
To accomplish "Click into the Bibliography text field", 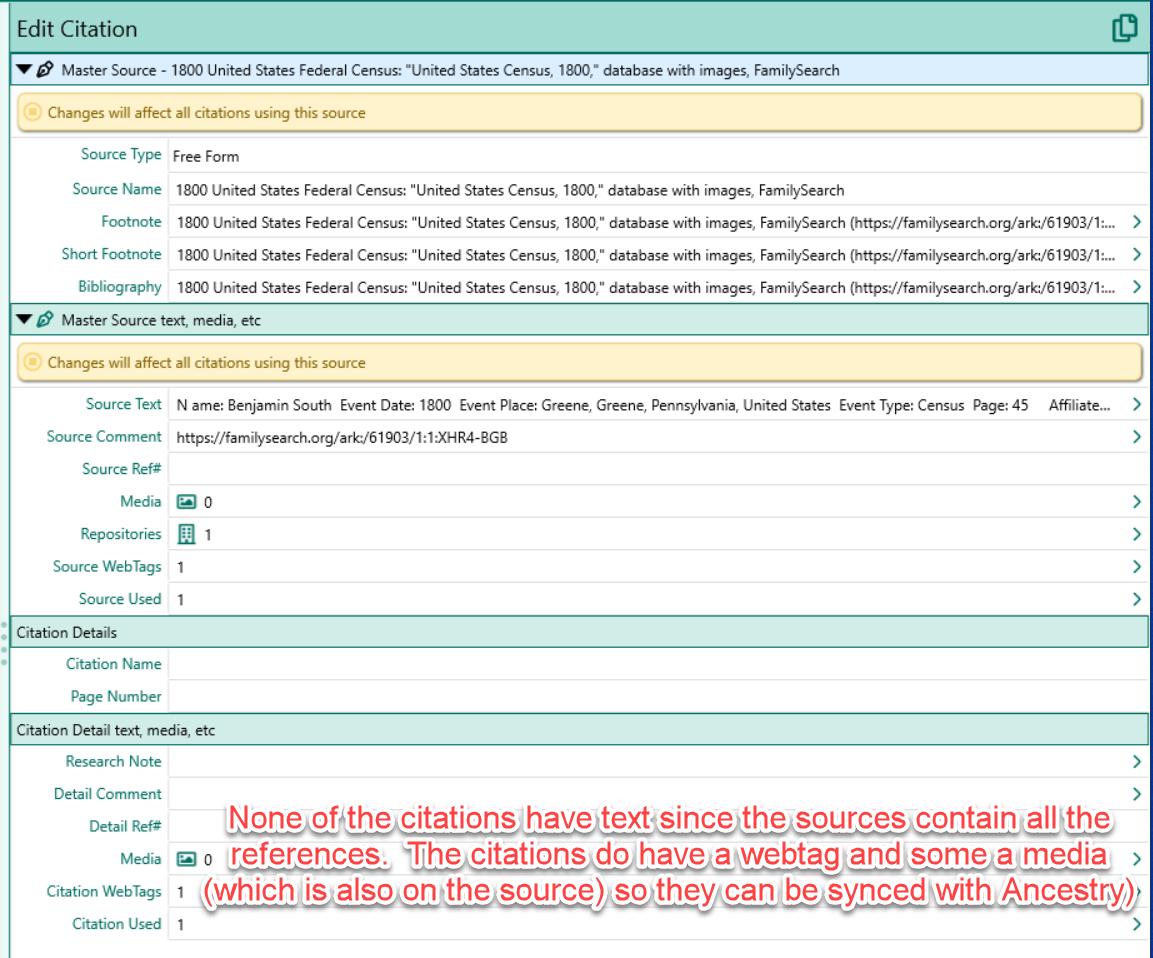I will coord(646,287).
